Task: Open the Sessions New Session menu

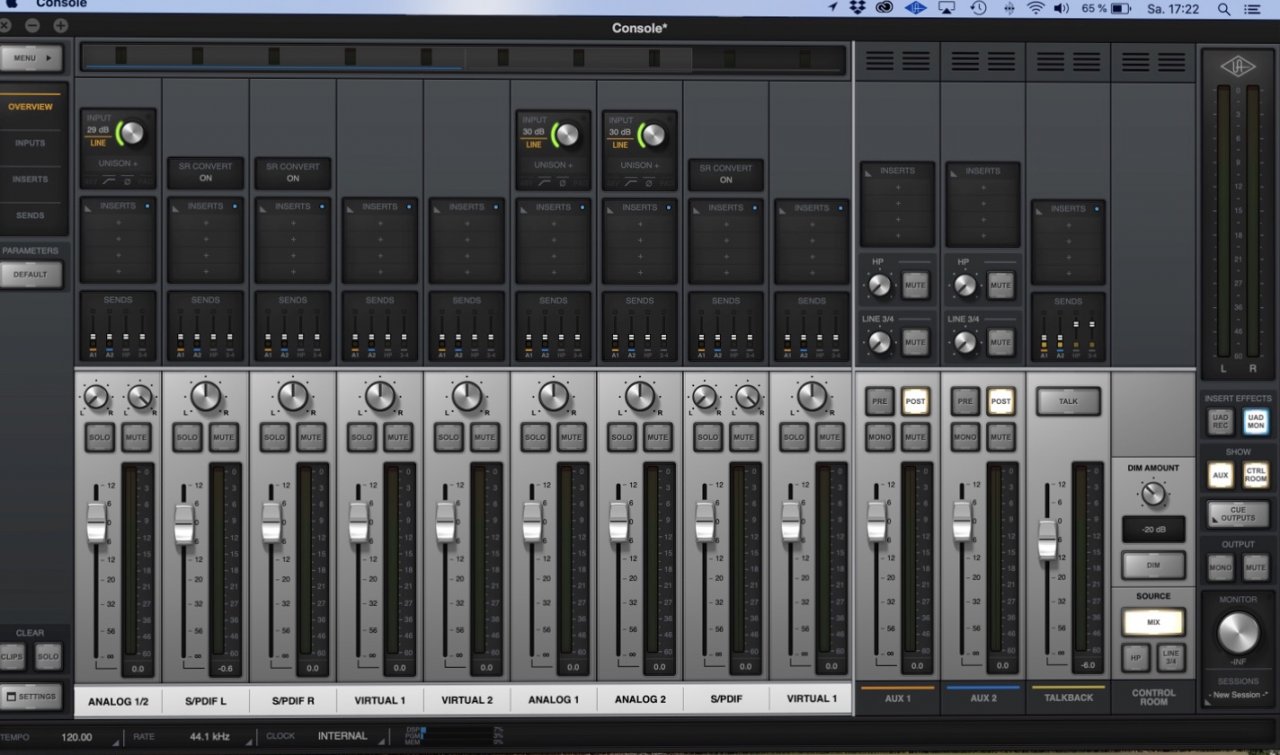Action: [x=1237, y=694]
